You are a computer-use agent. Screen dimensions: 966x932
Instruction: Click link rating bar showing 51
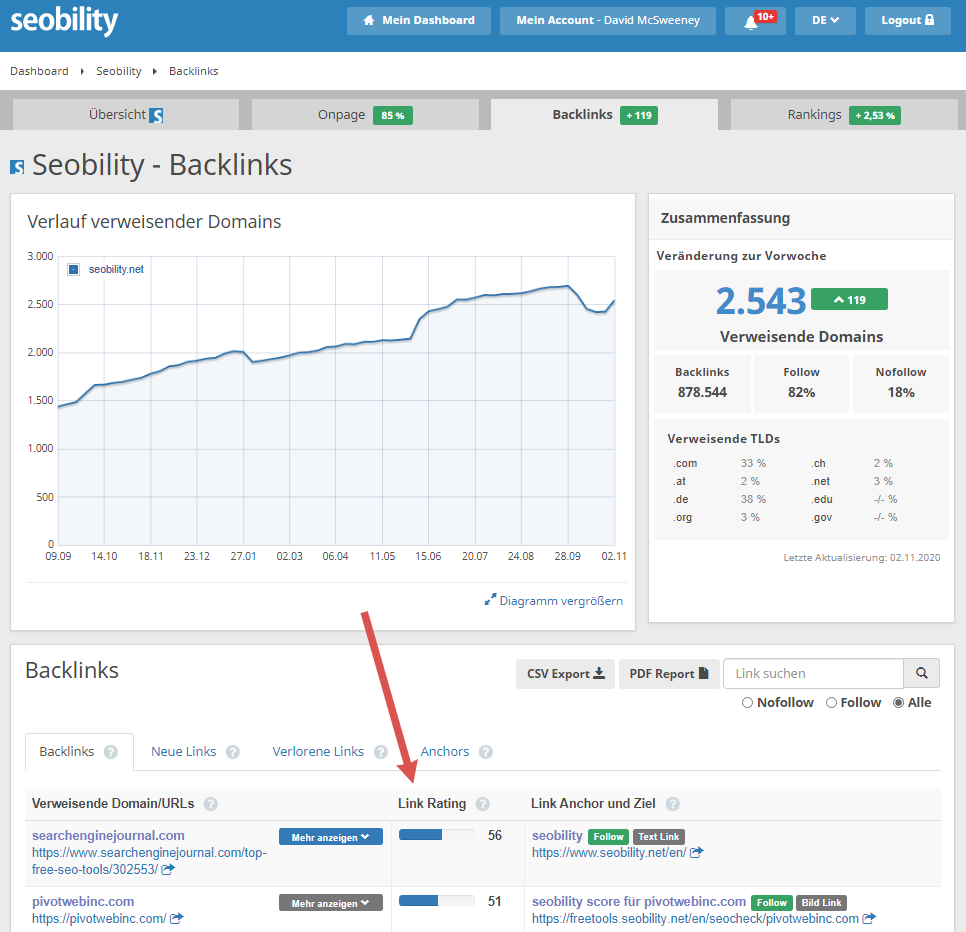point(437,901)
